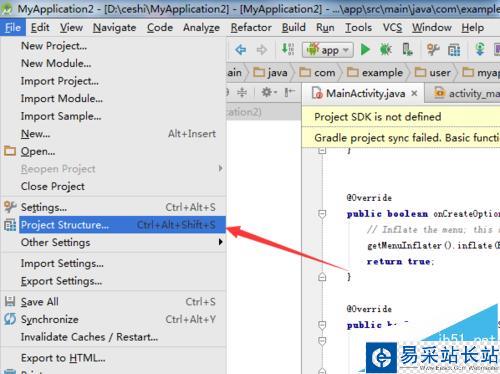Open the Build menu
This screenshot has height=374, width=500.
[x=293, y=27]
